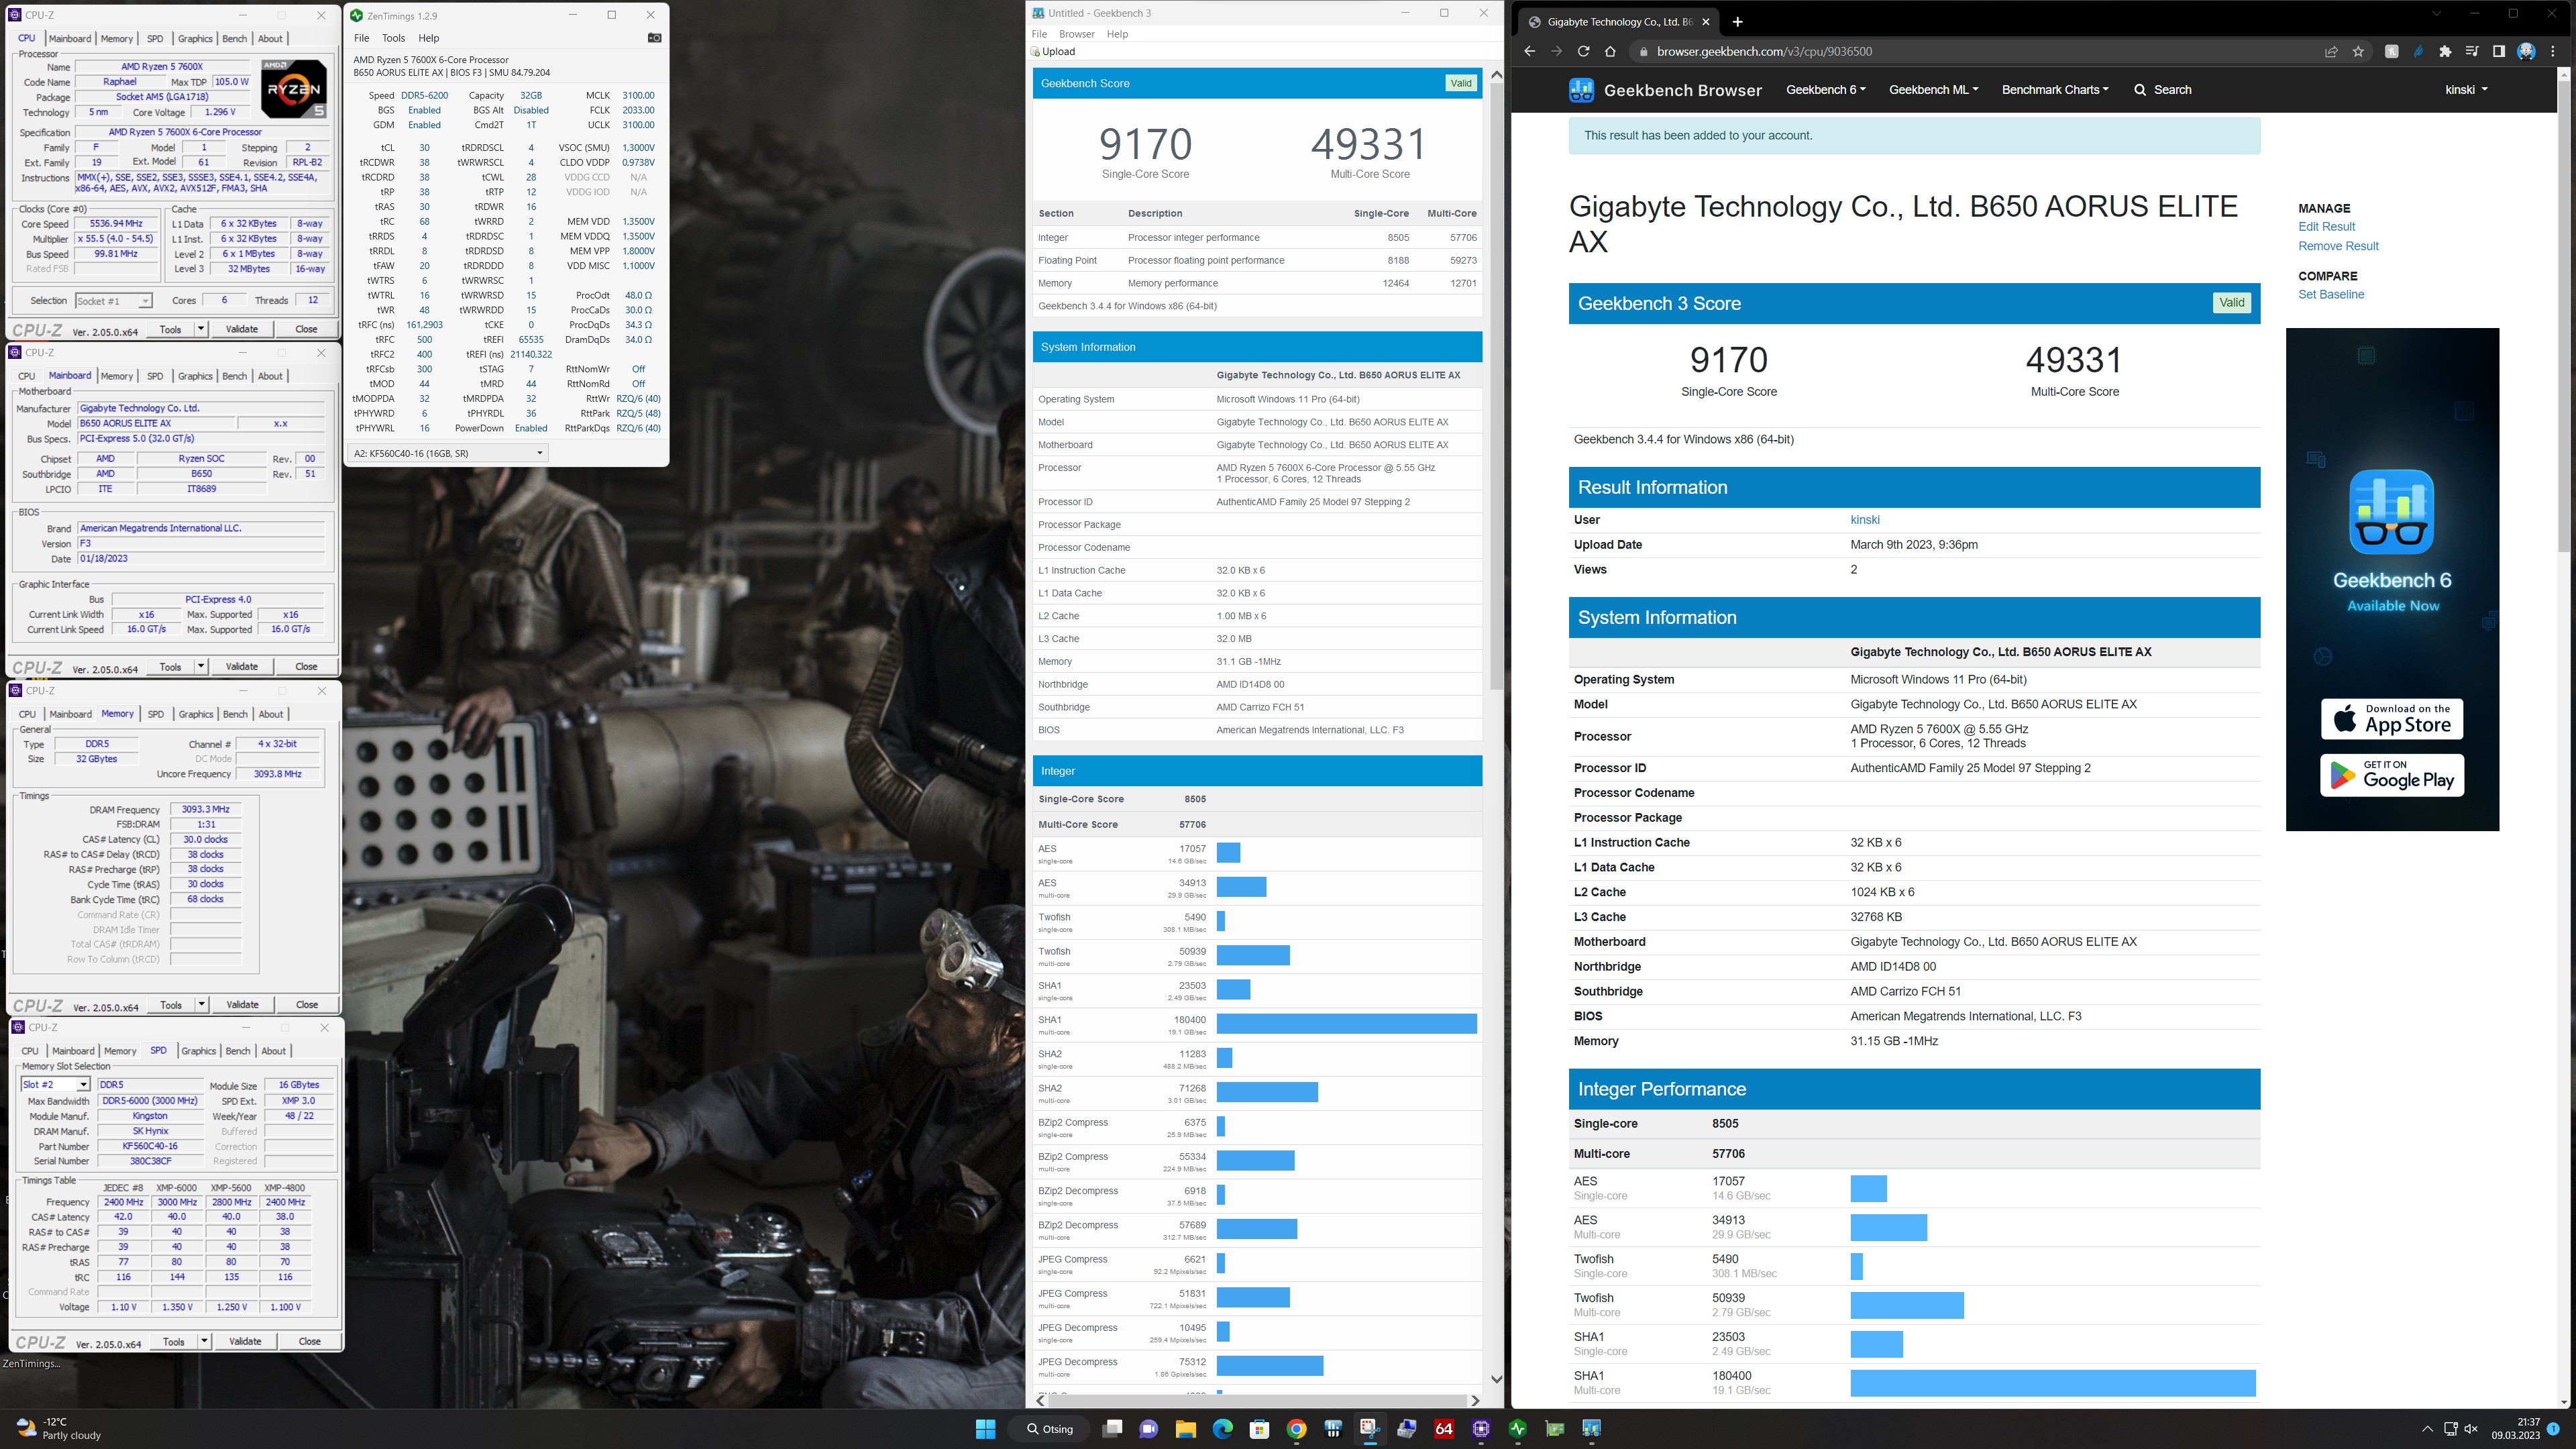Open the Browser menu in Geekbench 3
Screen dimensions: 2576x1449
point(1076,34)
